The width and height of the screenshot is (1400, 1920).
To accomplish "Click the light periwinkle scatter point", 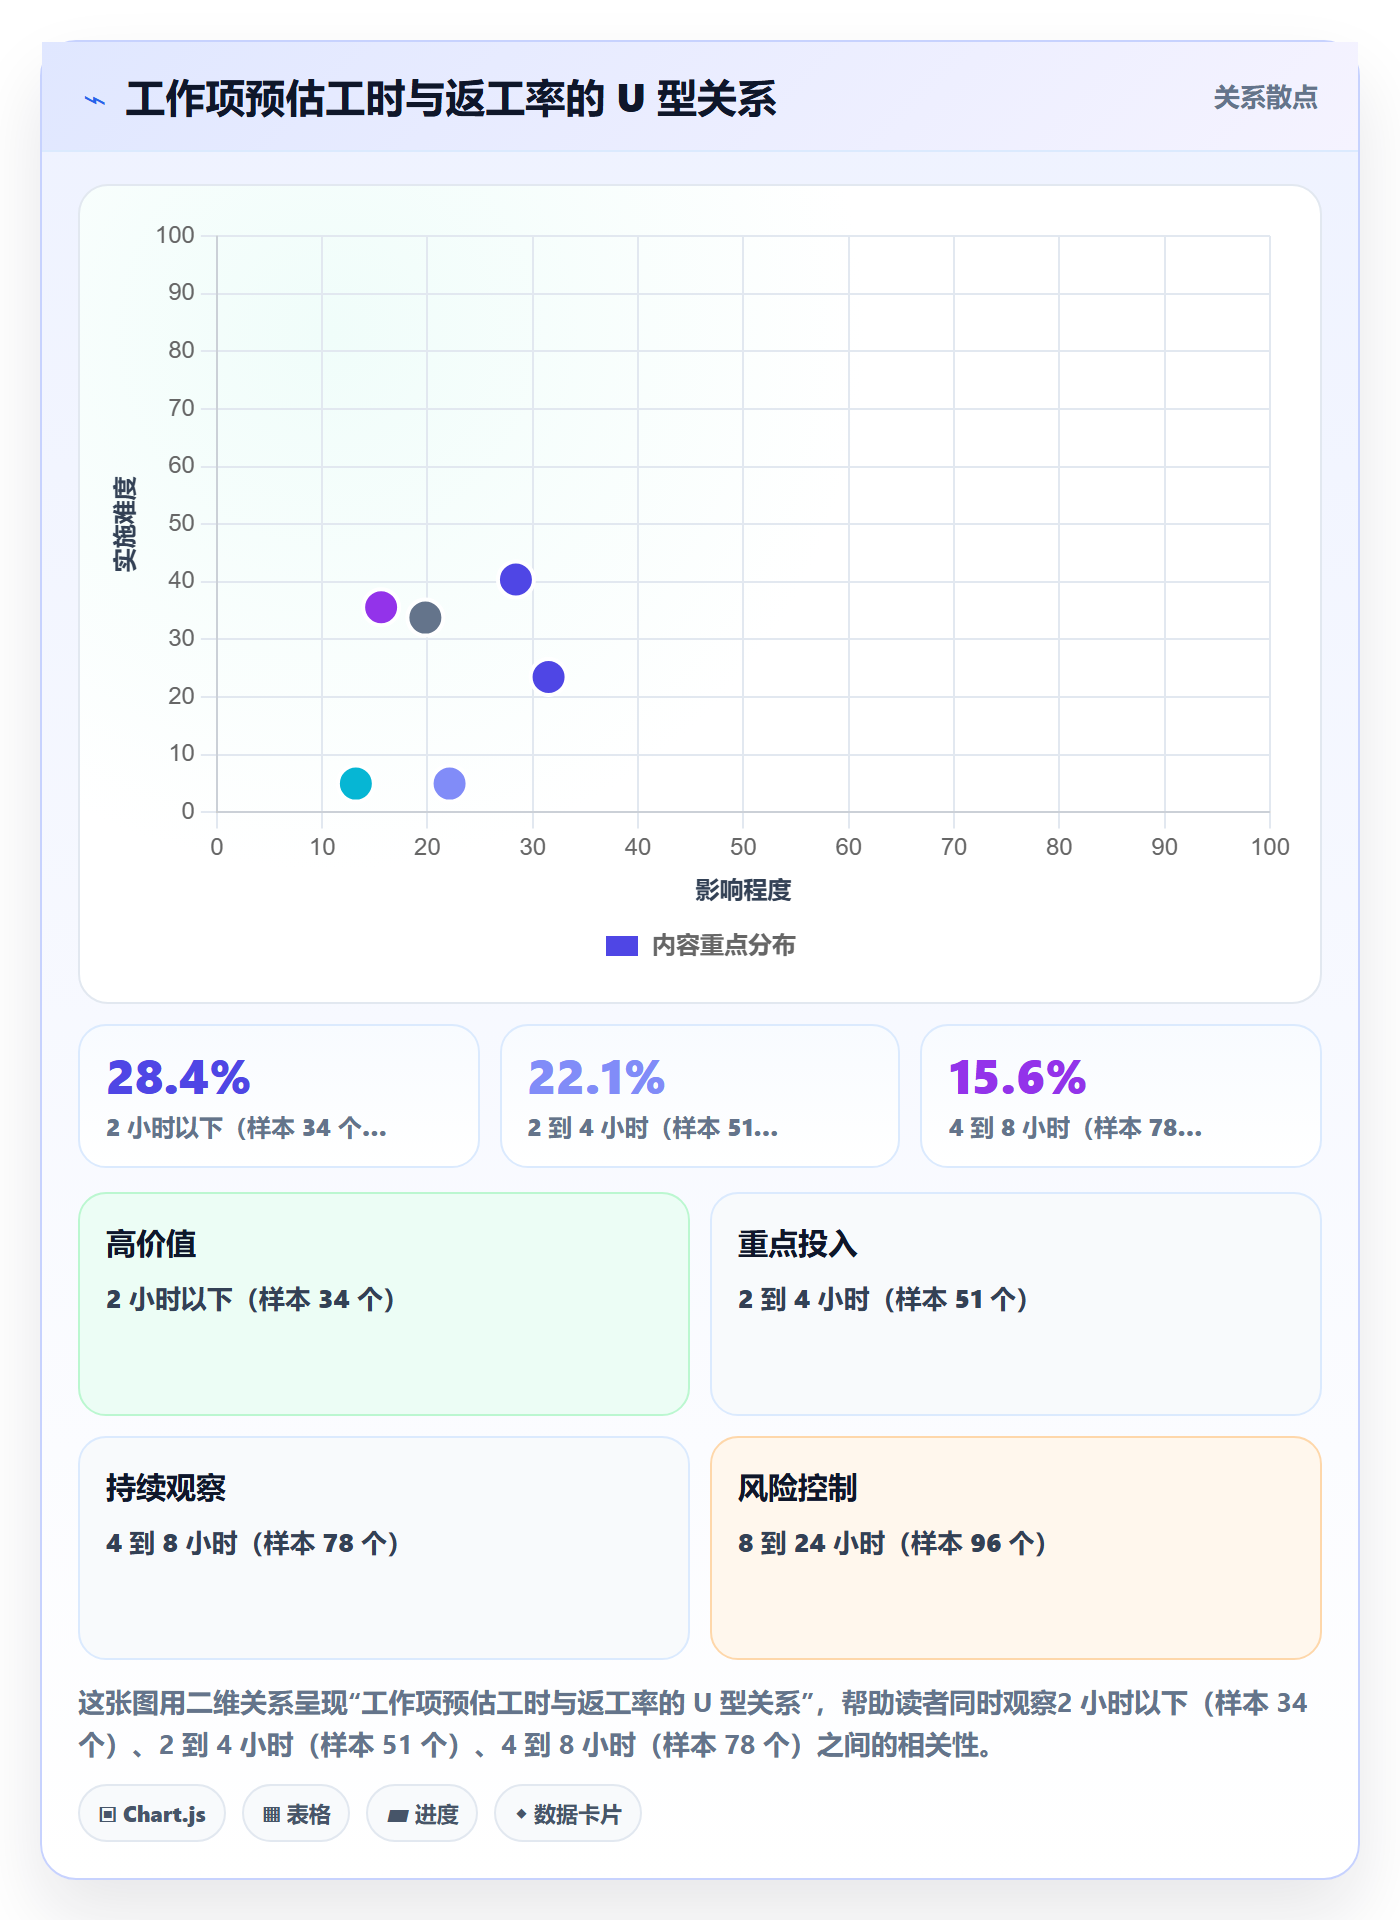I will pyautogui.click(x=450, y=784).
